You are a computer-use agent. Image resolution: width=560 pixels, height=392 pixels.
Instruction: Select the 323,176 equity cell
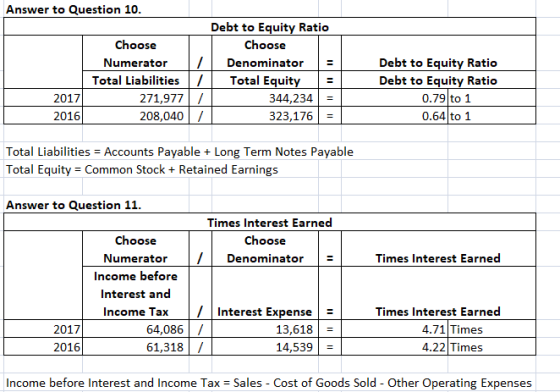(265, 116)
